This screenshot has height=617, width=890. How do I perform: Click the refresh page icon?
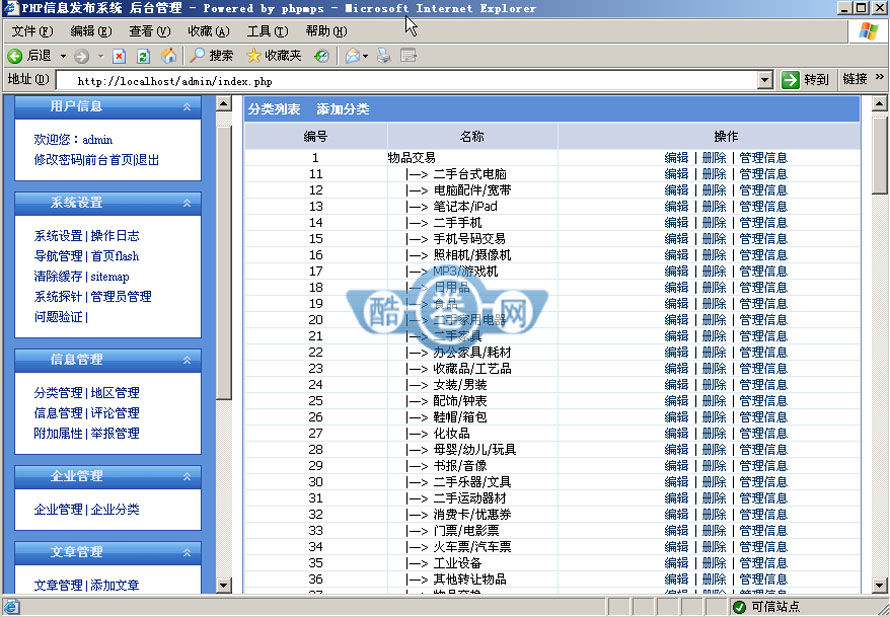click(142, 56)
